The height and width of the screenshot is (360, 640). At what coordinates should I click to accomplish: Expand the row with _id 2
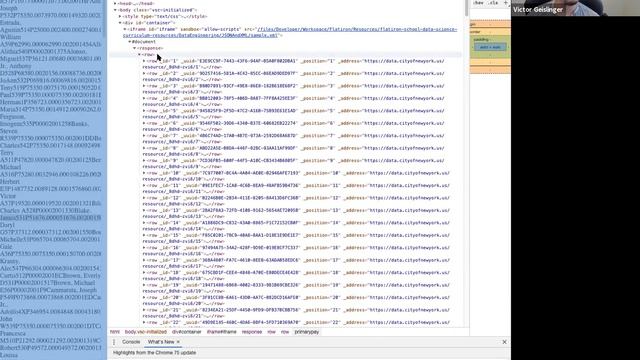144,73
